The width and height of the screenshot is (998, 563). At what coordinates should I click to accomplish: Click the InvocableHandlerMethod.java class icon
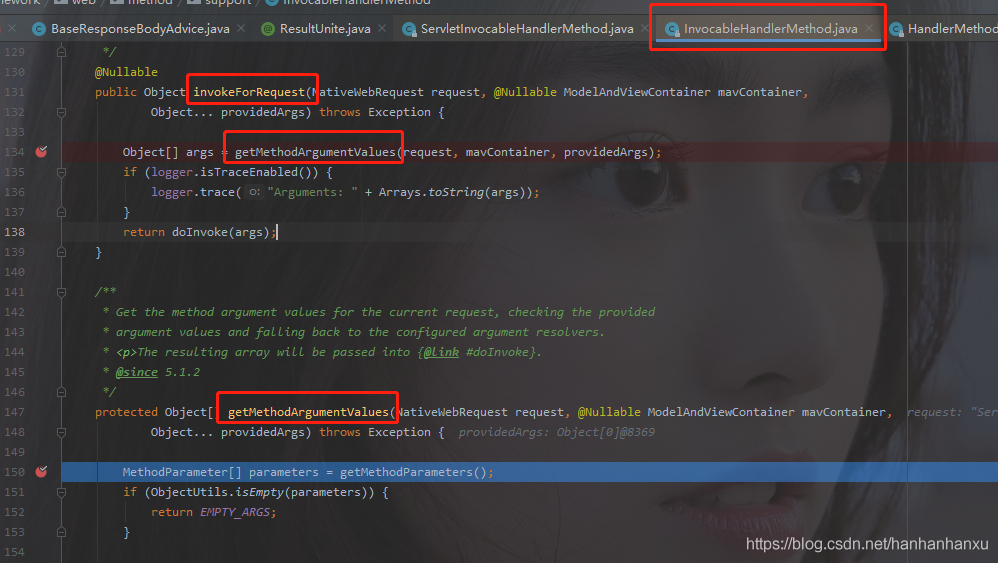672,29
